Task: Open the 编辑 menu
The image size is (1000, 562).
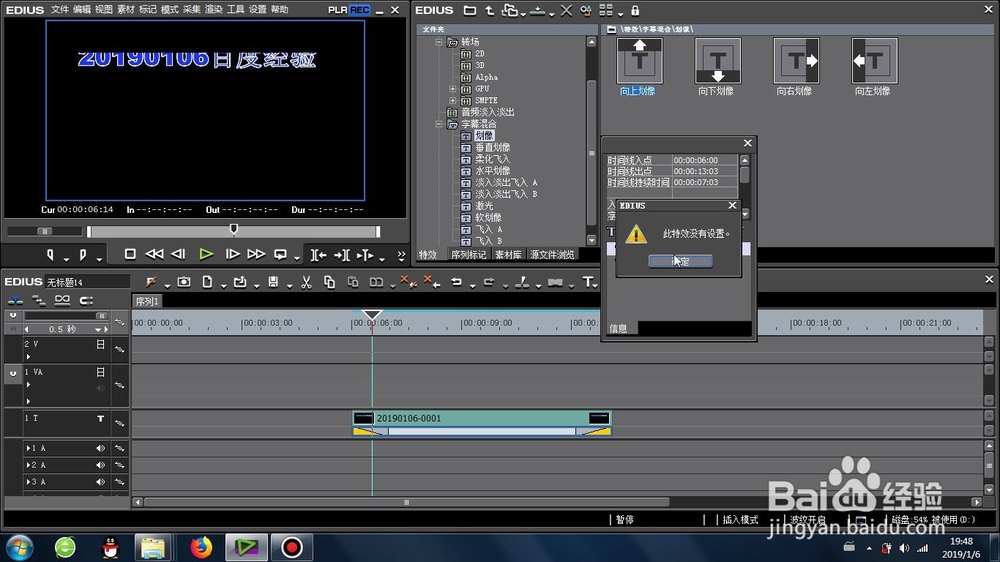Action: tap(82, 10)
